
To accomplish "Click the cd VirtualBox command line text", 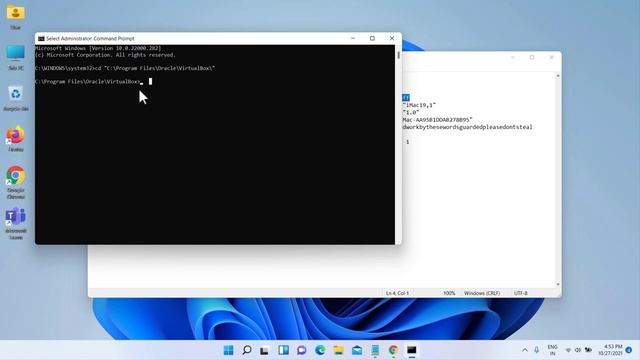I will click(x=125, y=68).
